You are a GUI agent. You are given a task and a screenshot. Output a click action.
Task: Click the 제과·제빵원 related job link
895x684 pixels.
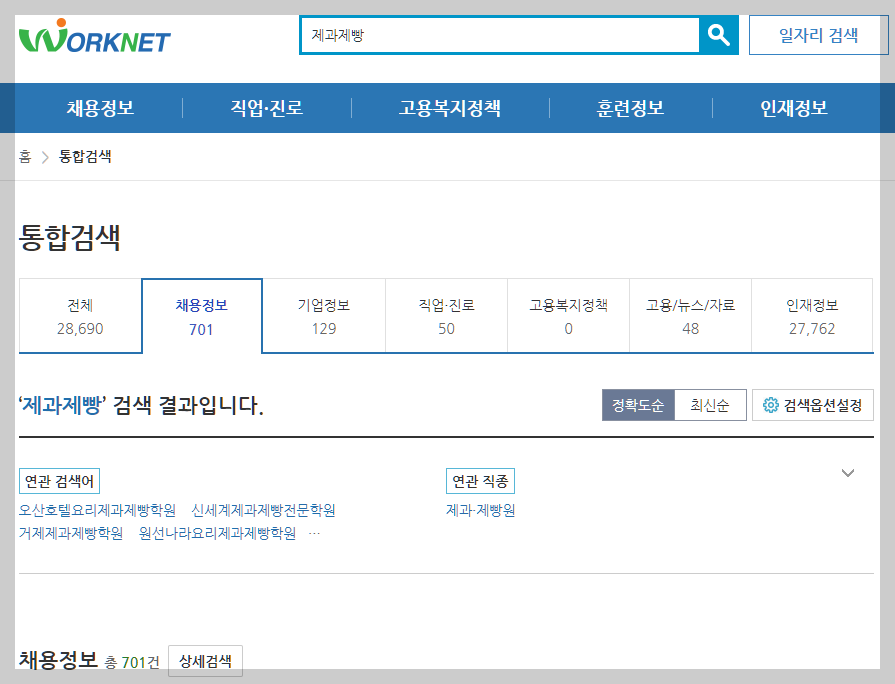coord(482,510)
